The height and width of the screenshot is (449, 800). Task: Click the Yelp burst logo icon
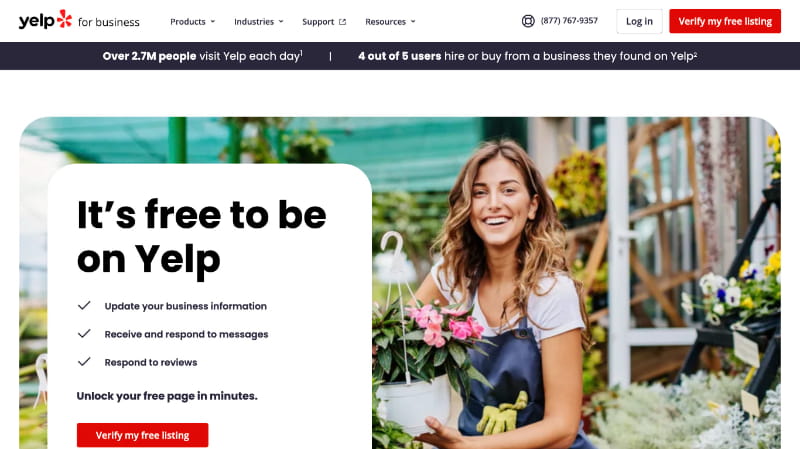(64, 18)
